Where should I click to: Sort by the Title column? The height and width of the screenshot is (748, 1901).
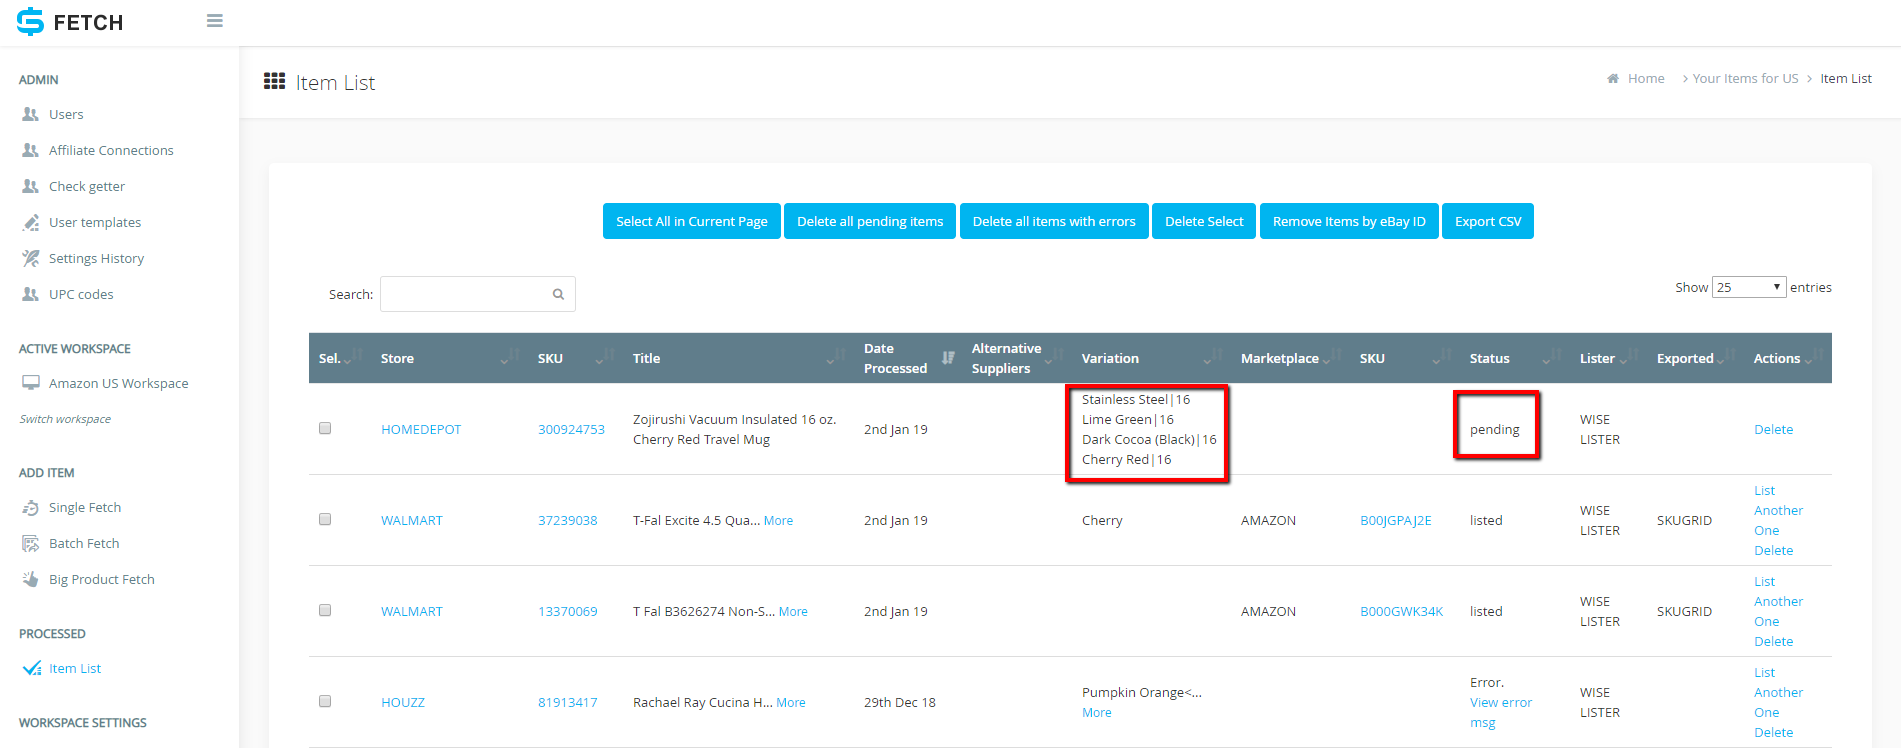click(x=738, y=358)
